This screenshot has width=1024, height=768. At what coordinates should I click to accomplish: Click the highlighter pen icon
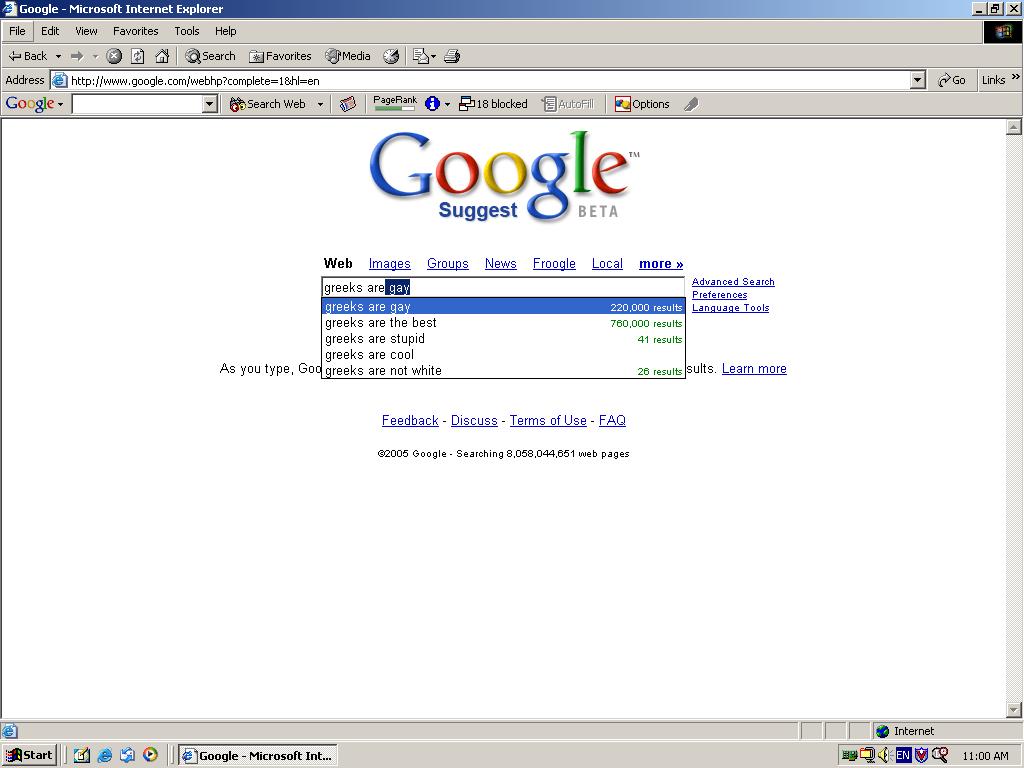(x=691, y=104)
